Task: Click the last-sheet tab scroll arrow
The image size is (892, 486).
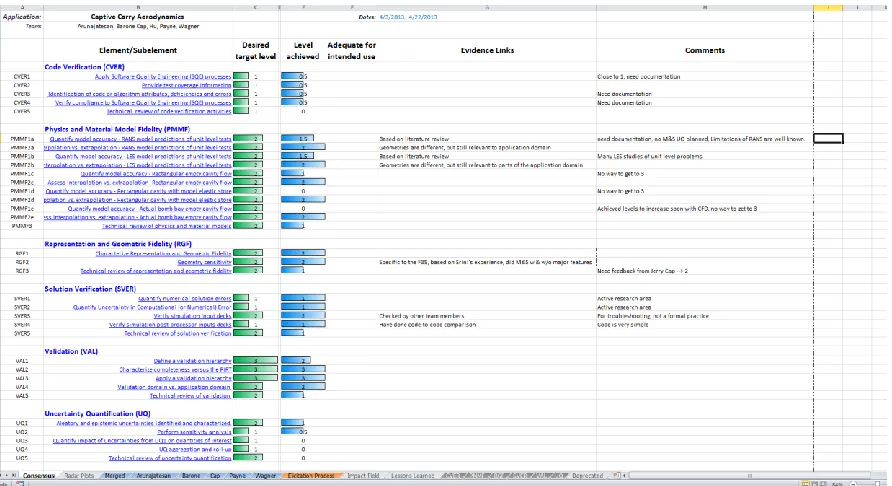Action: 15,475
